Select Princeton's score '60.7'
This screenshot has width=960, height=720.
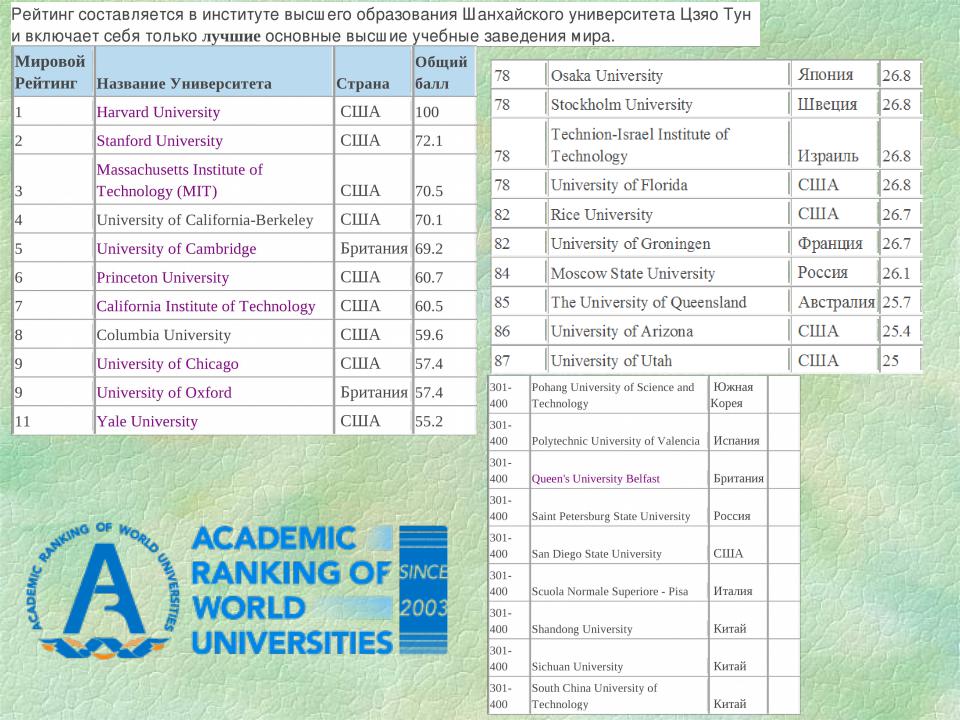pyautogui.click(x=444, y=277)
